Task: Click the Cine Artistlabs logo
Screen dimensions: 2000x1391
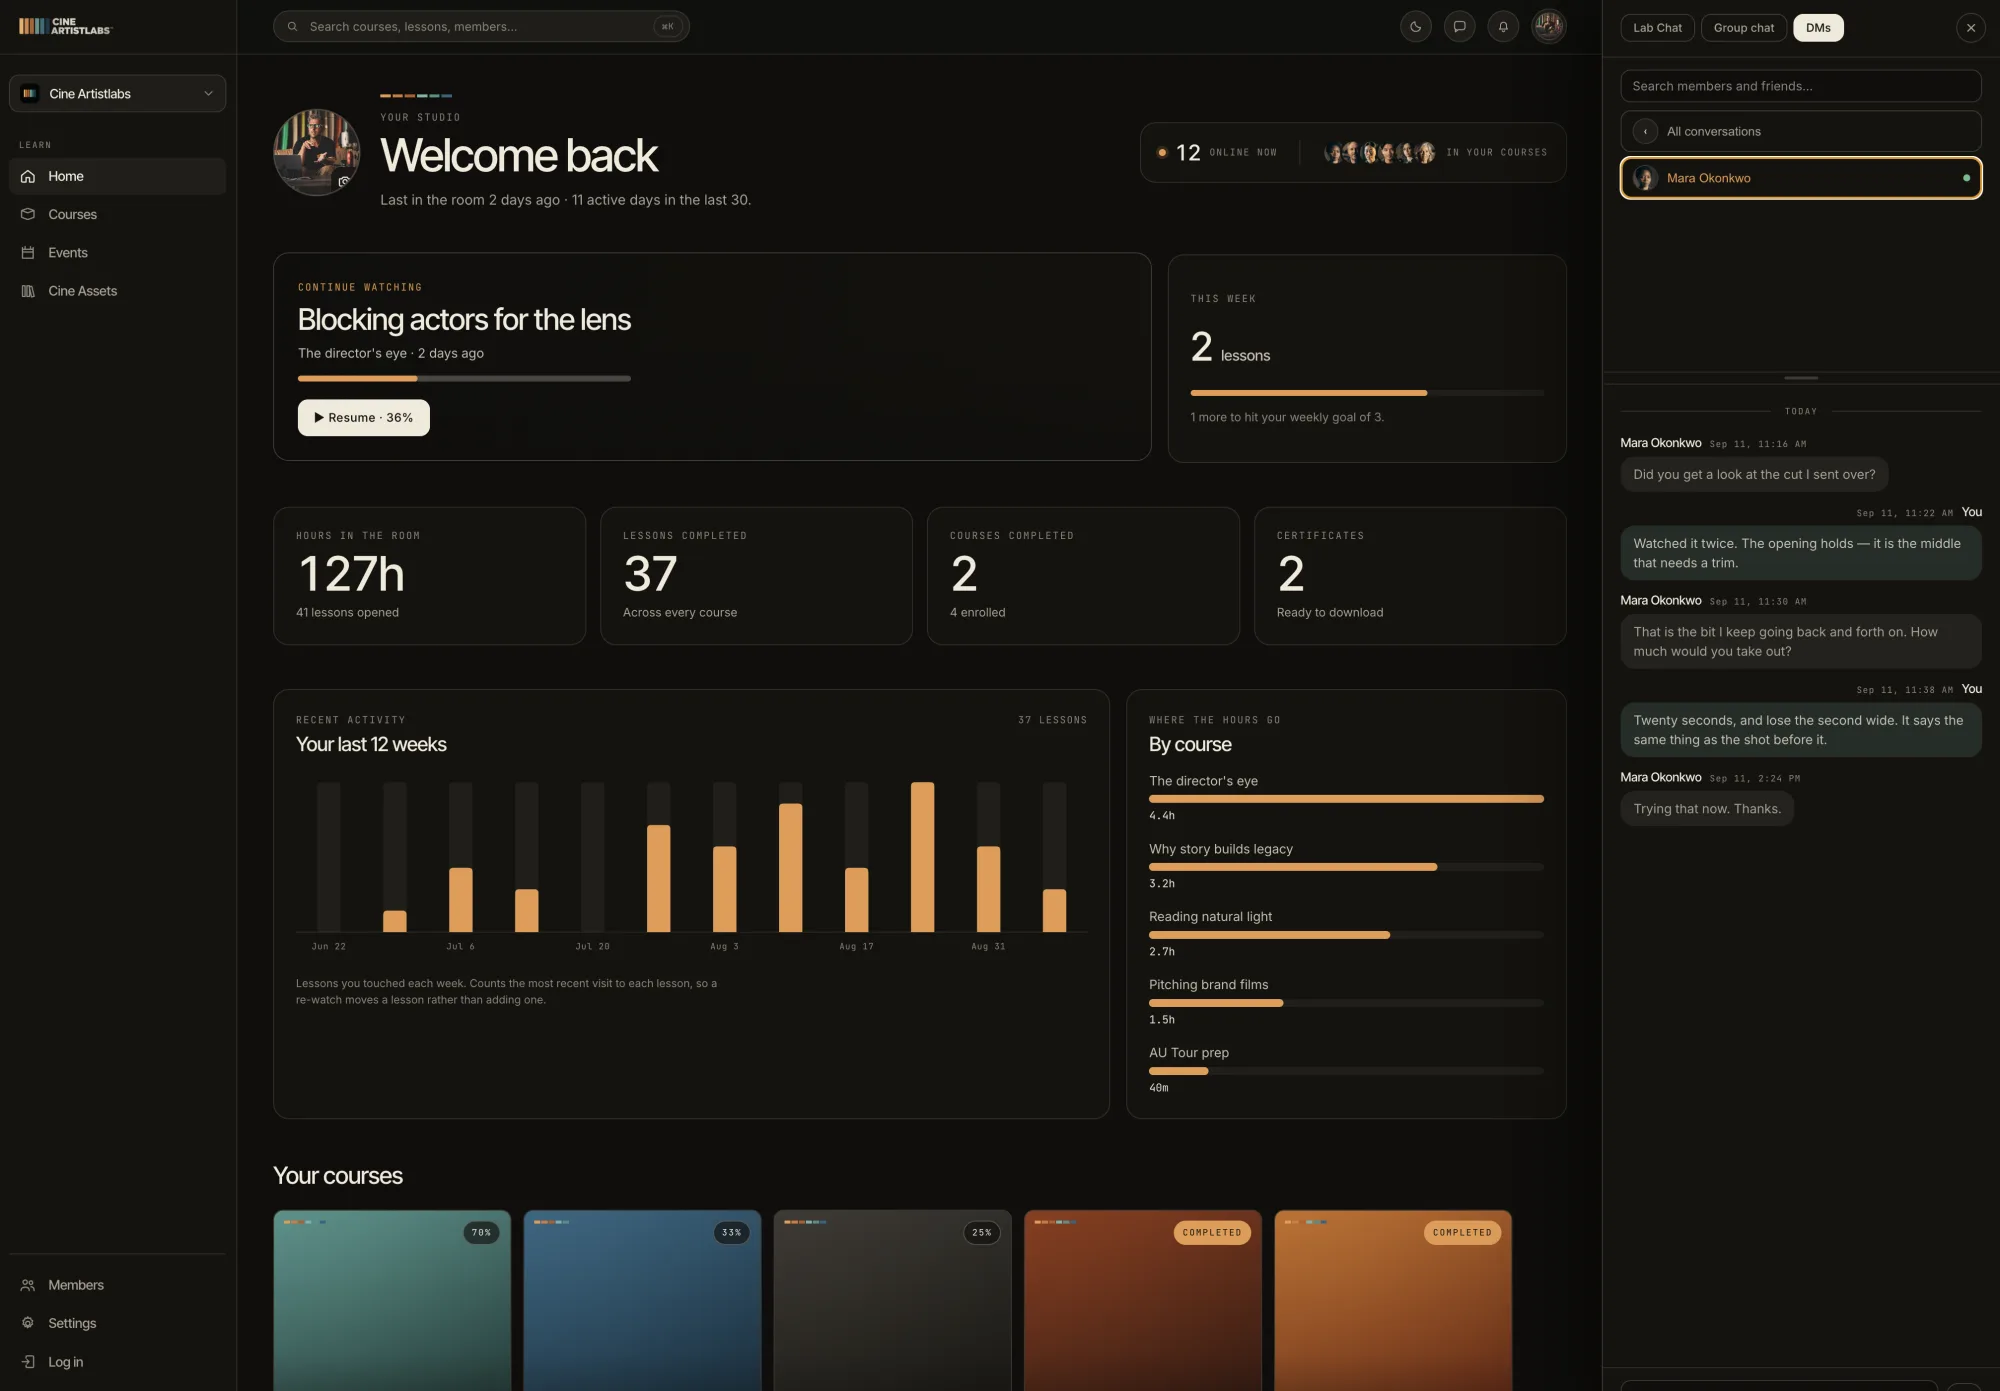Action: click(x=65, y=26)
